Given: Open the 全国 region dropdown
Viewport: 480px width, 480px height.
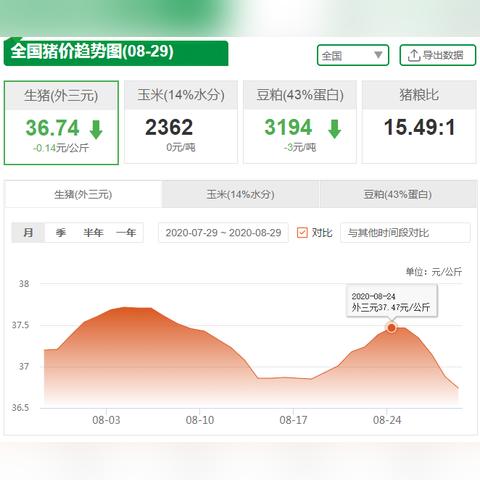Looking at the screenshot, I should 353,55.
